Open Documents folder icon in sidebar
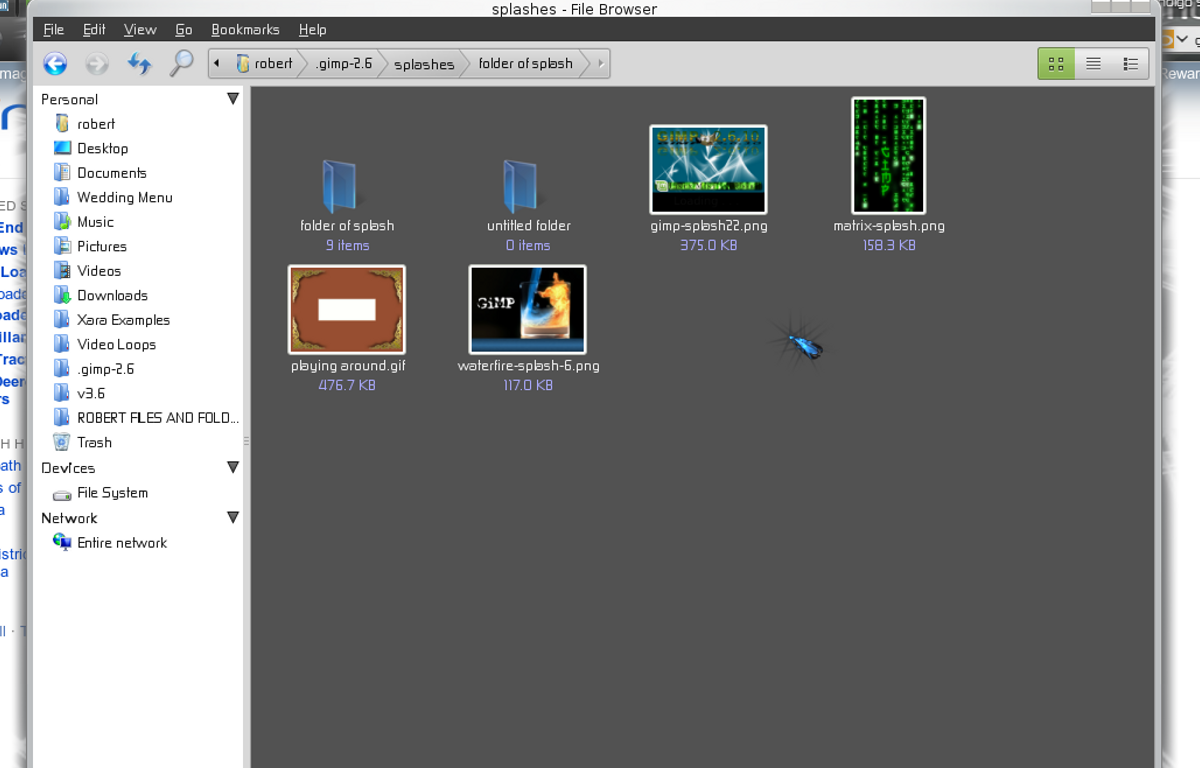Viewport: 1200px width, 768px height. [x=62, y=172]
